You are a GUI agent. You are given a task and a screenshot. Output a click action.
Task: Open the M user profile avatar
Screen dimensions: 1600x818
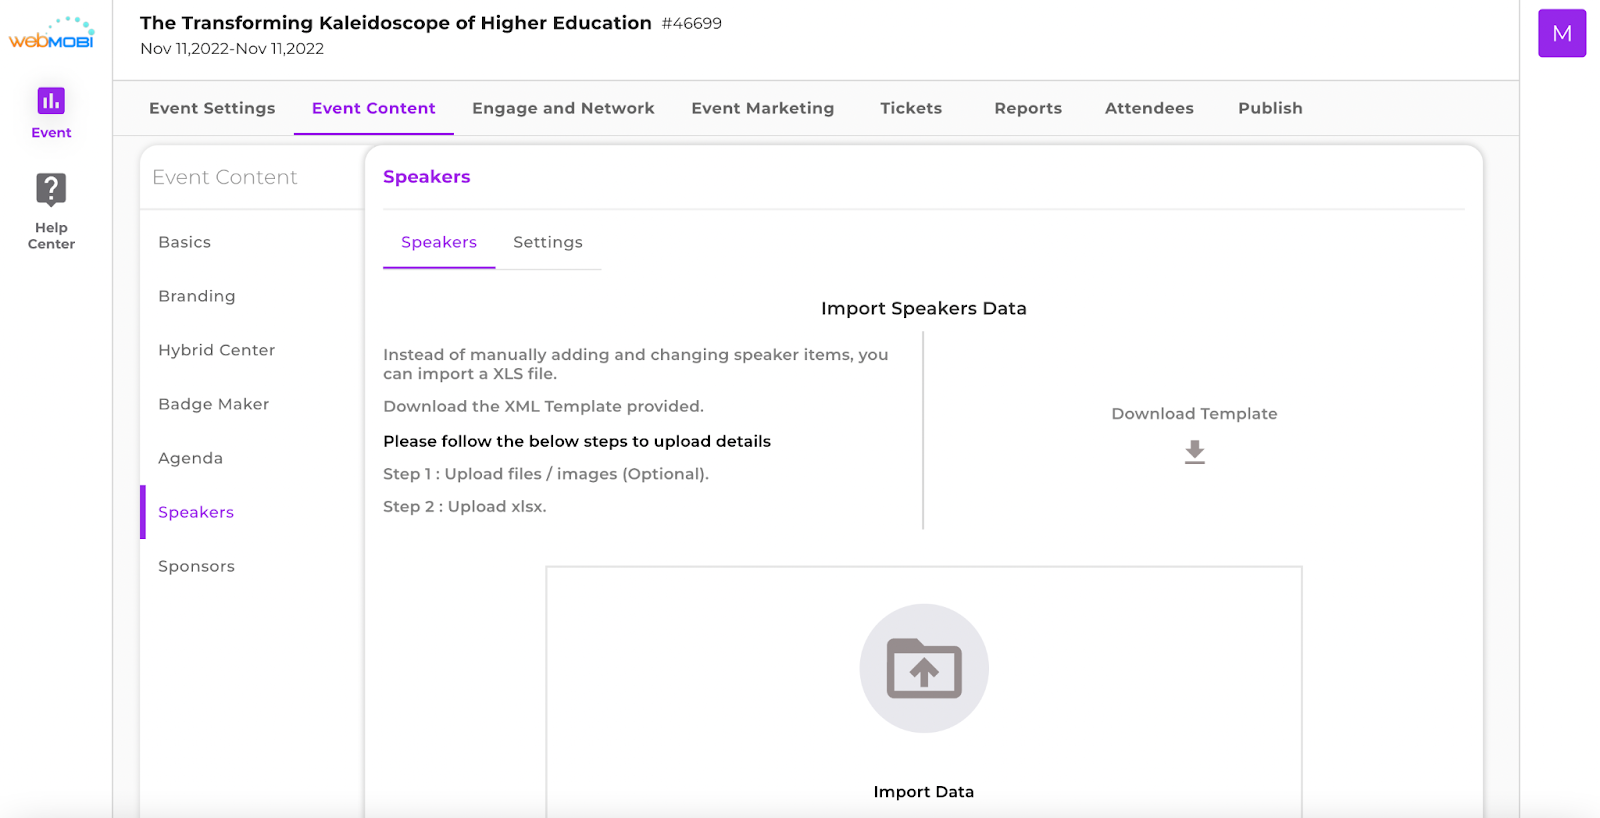(x=1562, y=33)
